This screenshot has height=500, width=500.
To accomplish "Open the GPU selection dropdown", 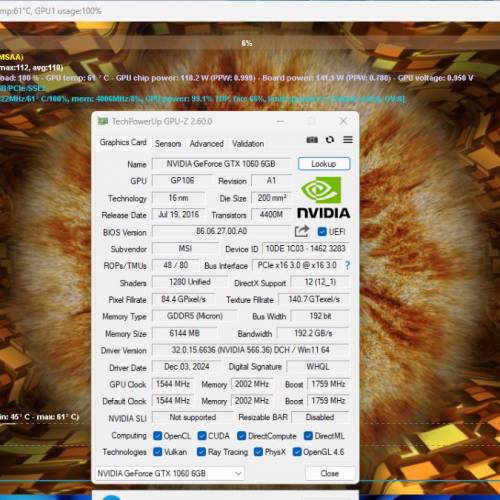I will click(x=170, y=473).
